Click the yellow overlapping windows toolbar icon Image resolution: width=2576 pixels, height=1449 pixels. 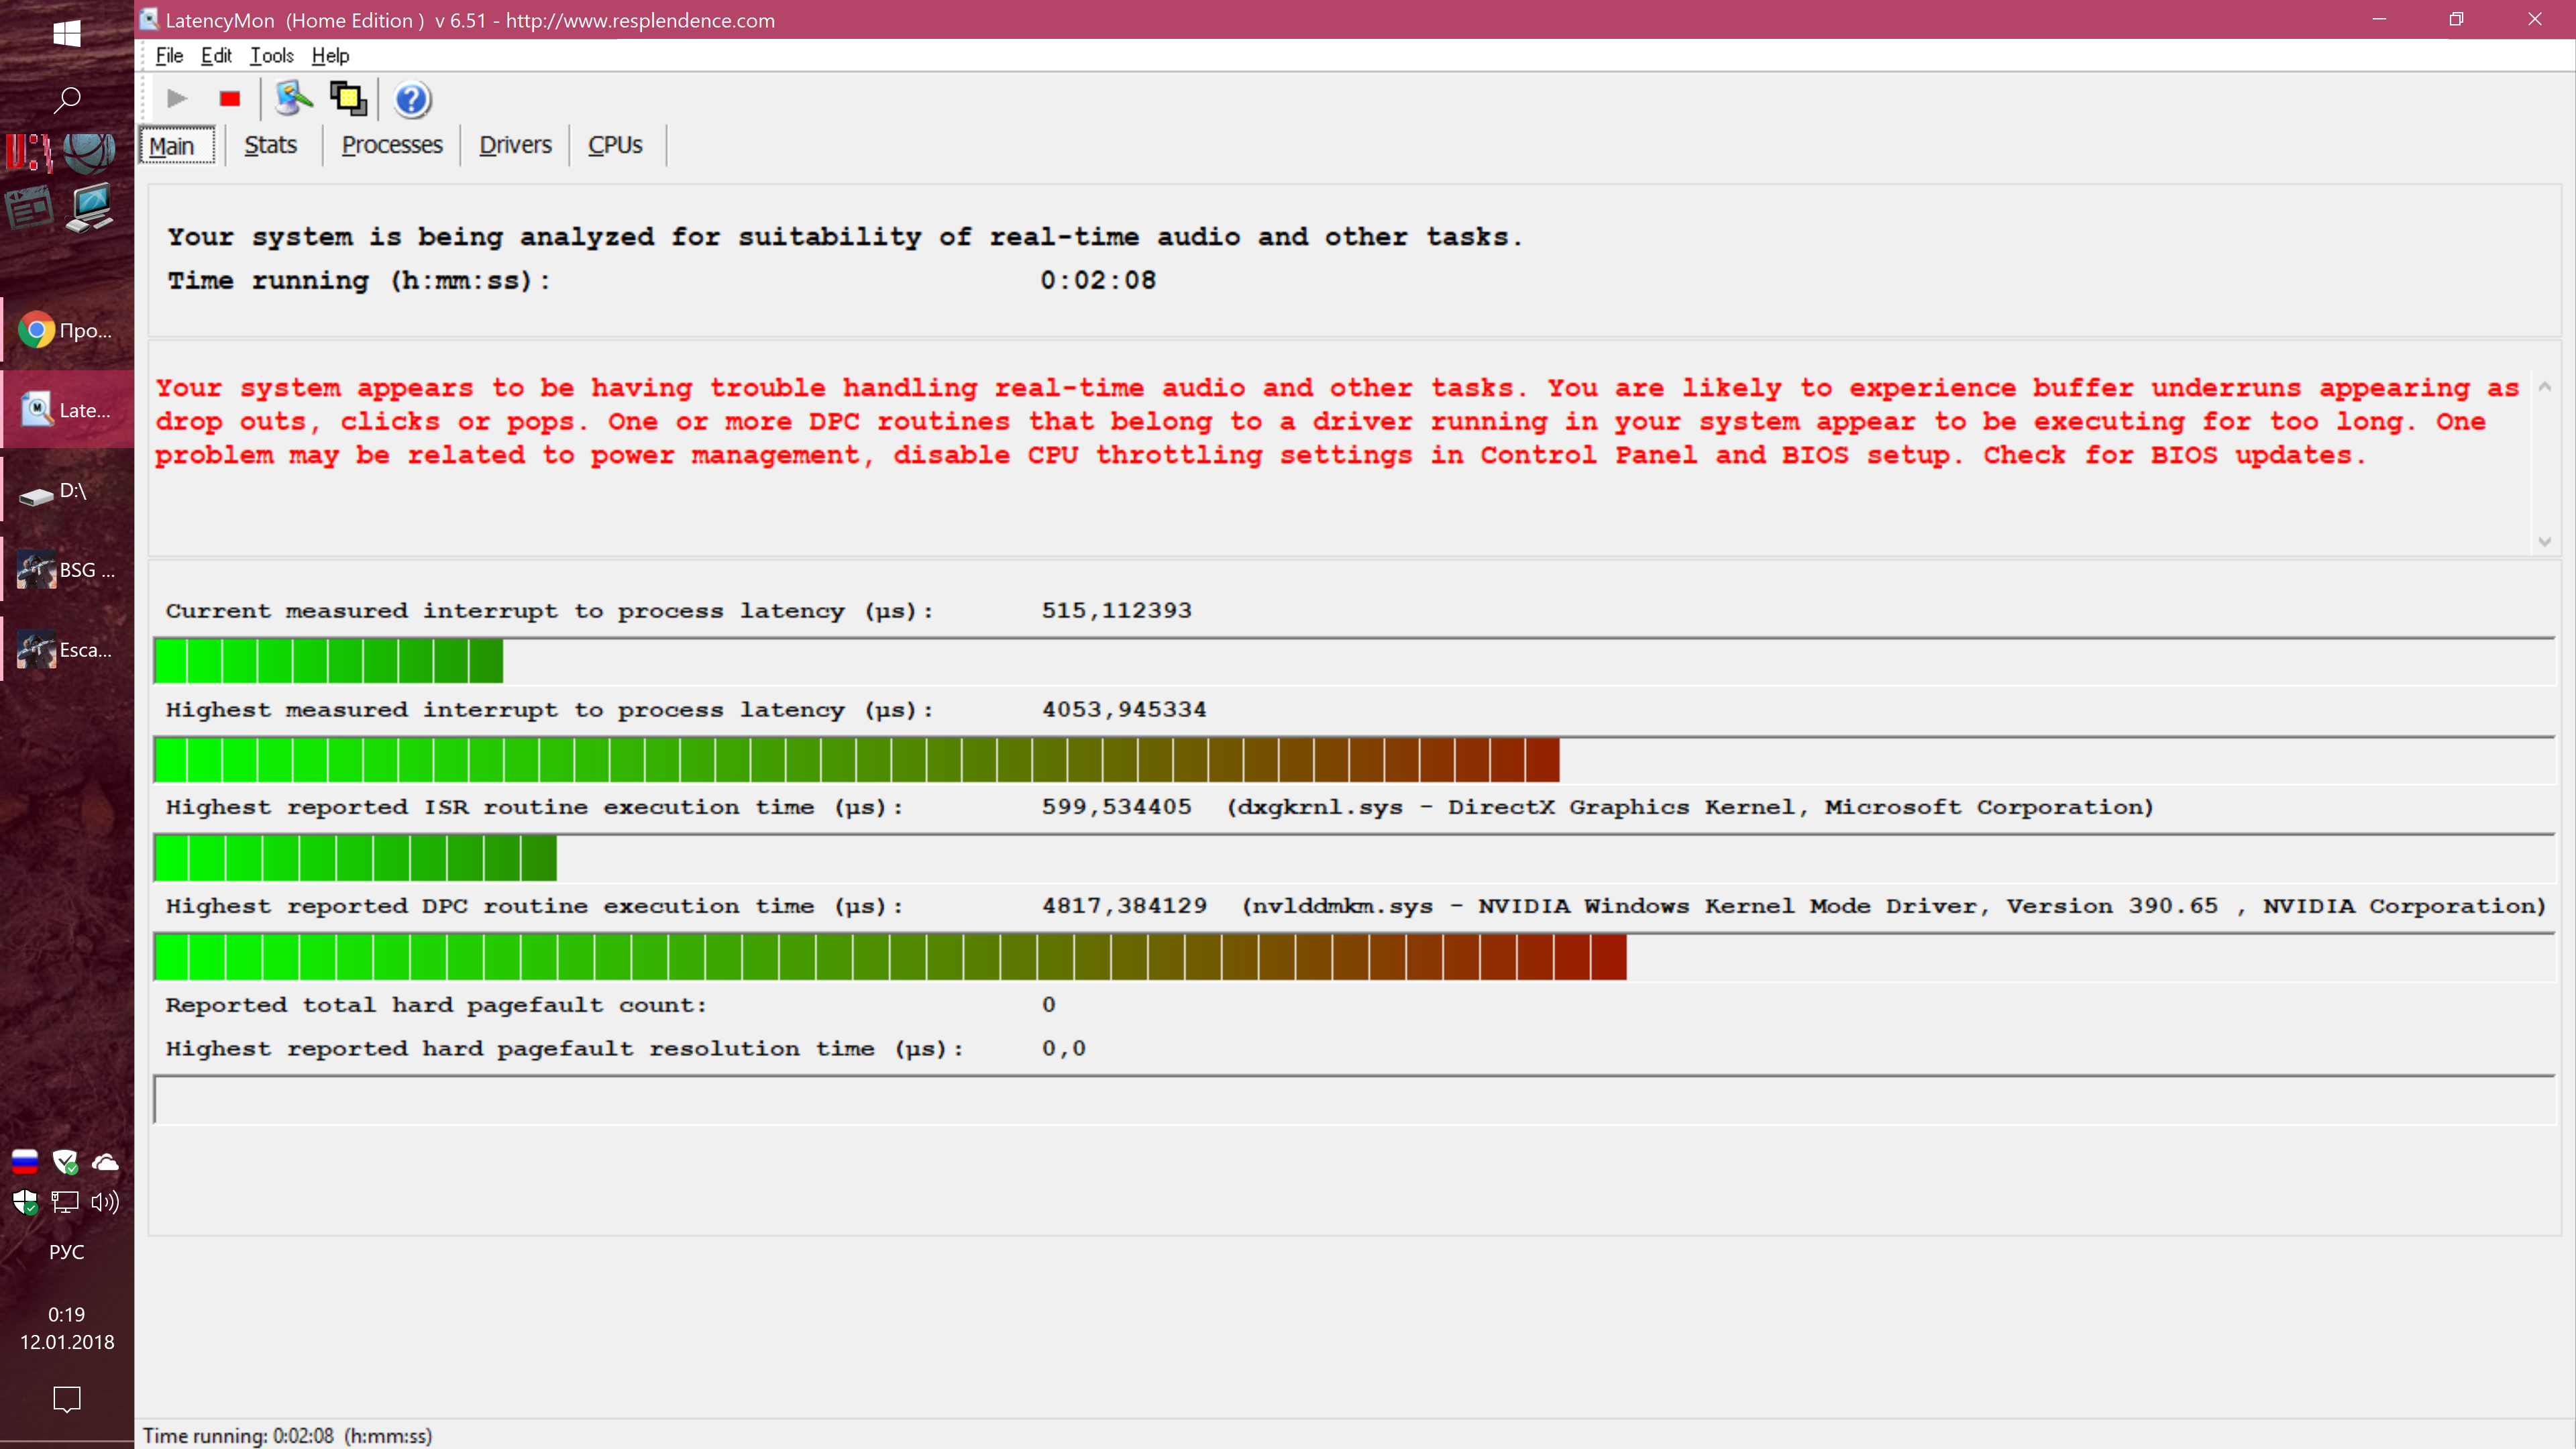pyautogui.click(x=348, y=98)
